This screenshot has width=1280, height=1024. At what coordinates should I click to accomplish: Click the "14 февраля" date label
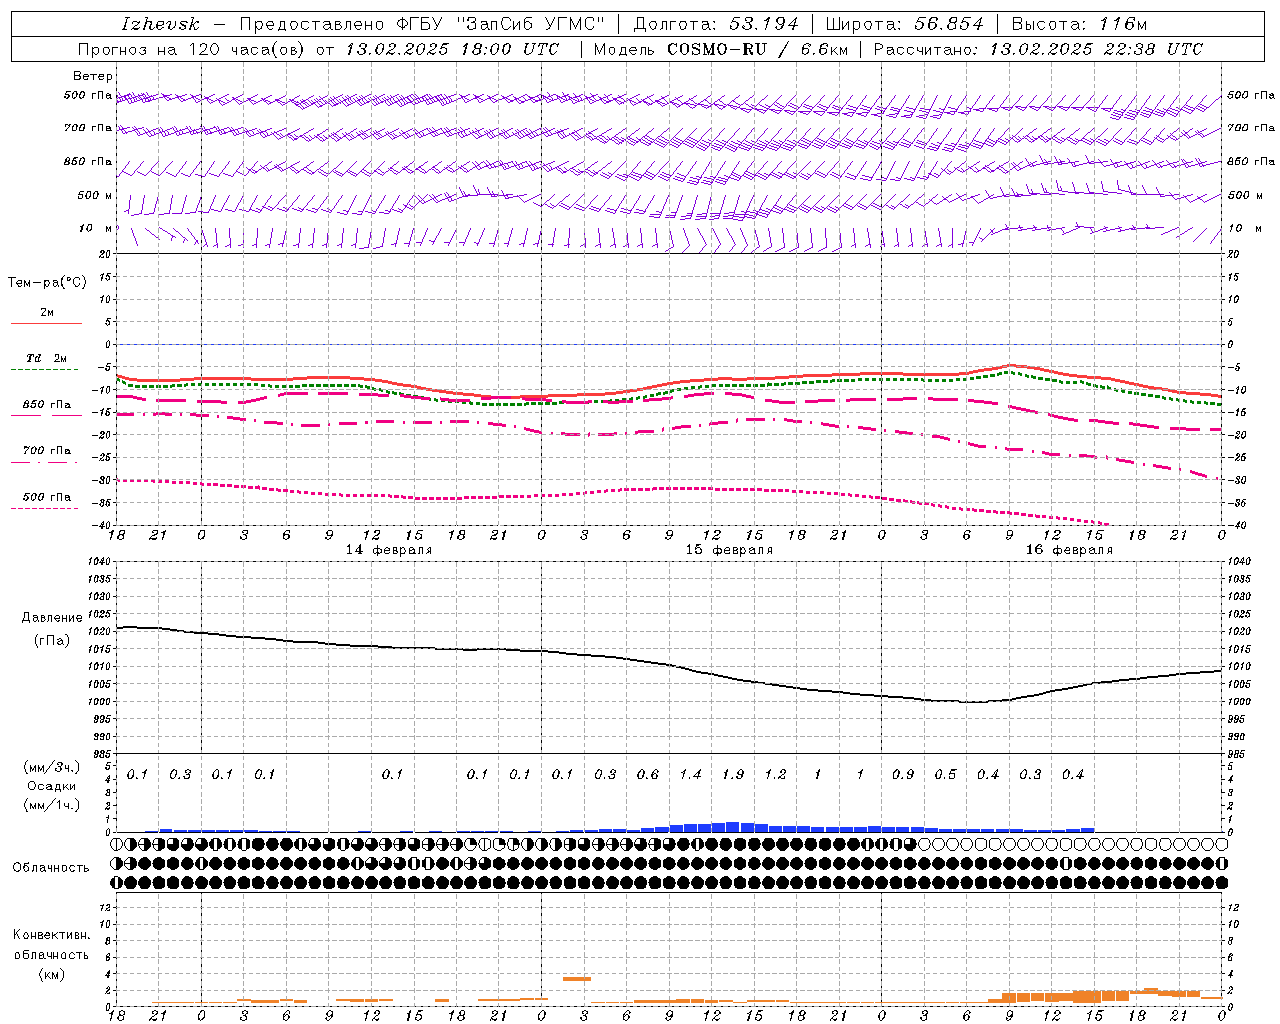[x=389, y=550]
